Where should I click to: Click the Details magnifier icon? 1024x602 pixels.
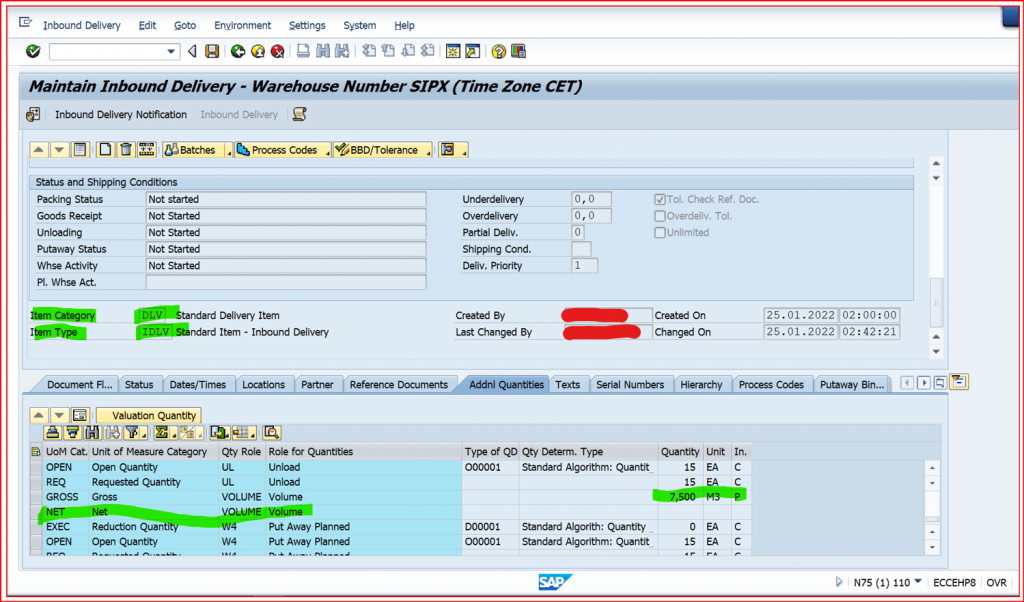tap(271, 432)
